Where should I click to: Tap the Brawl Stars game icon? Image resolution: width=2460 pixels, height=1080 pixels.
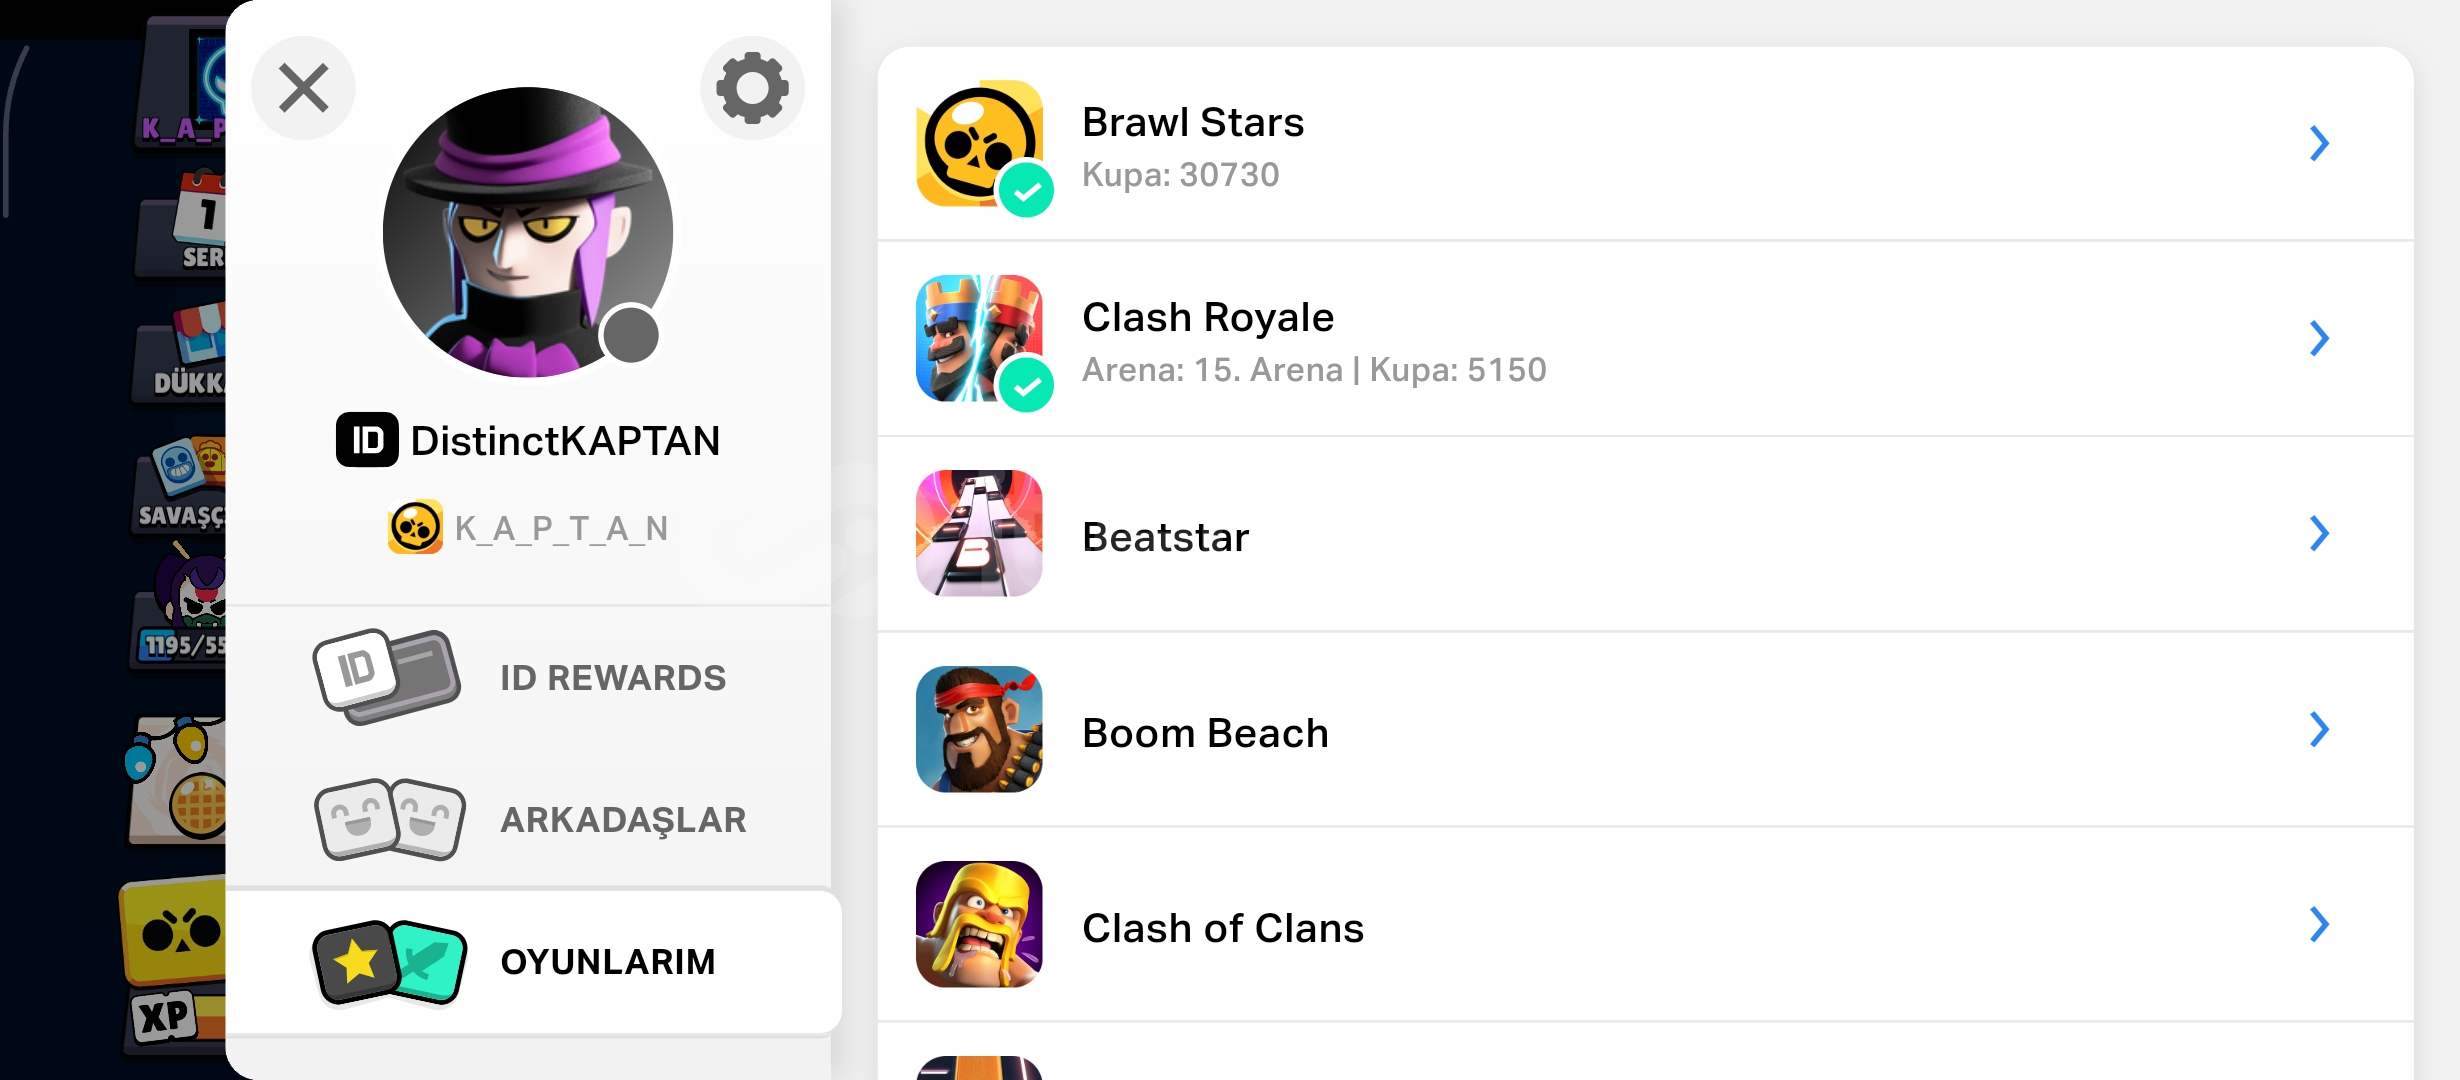click(x=979, y=143)
